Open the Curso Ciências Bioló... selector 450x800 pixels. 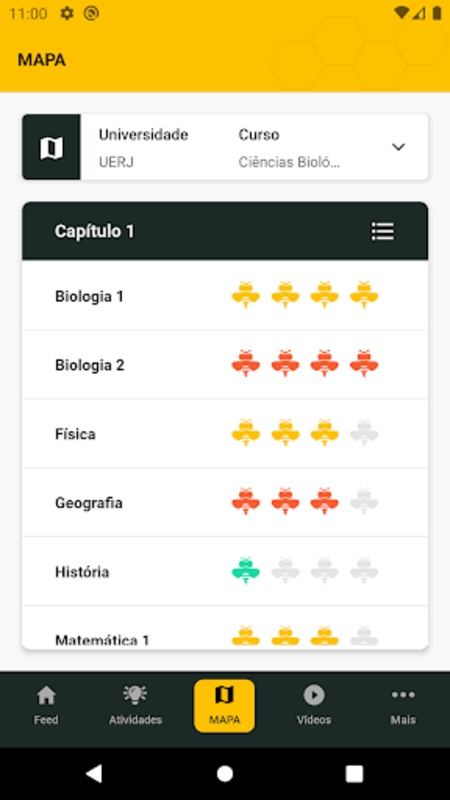[289, 148]
